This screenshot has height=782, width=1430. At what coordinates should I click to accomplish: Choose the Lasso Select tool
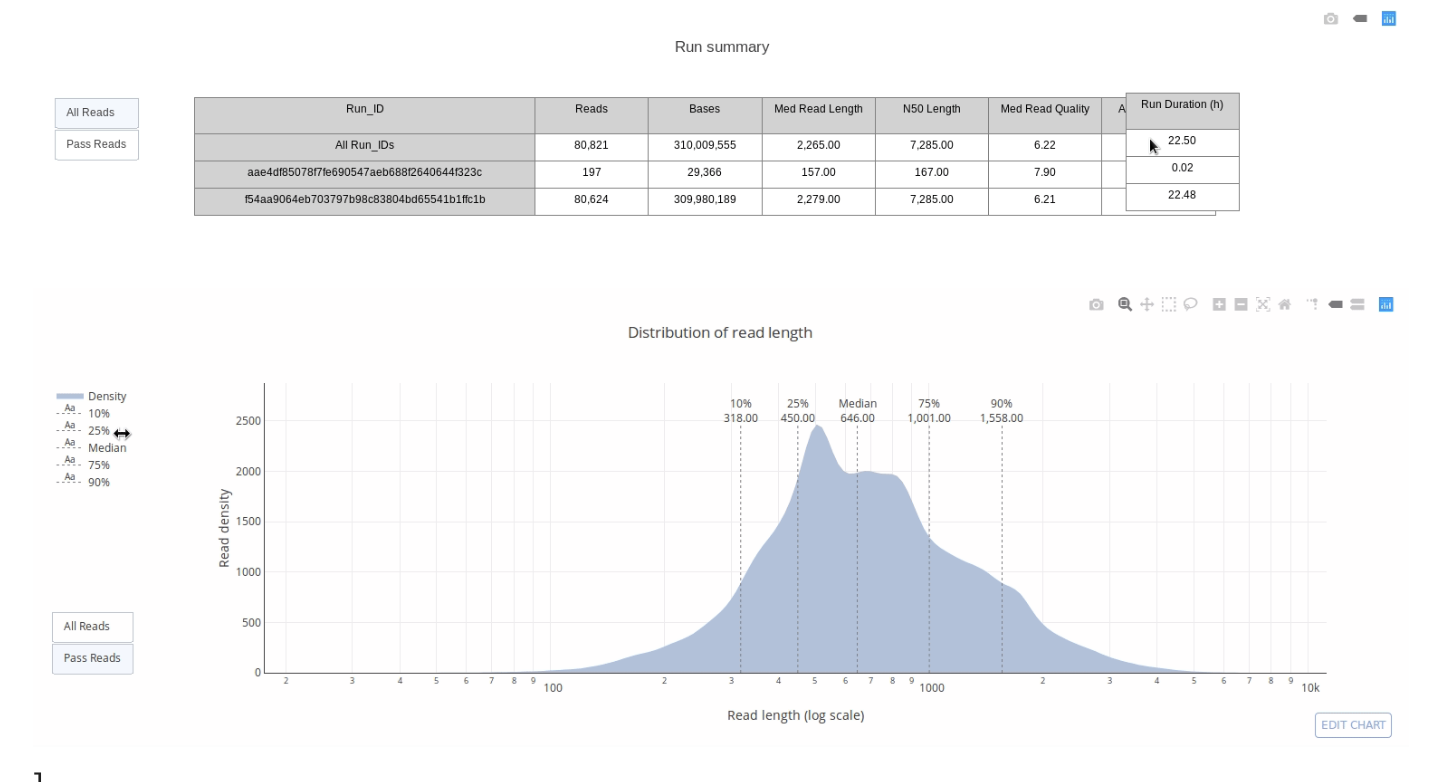click(1190, 305)
